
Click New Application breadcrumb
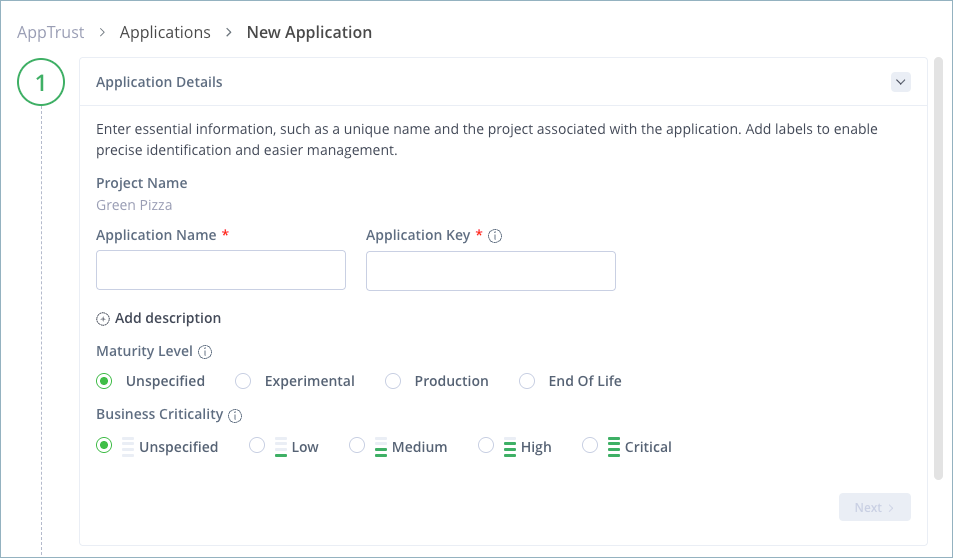[309, 32]
